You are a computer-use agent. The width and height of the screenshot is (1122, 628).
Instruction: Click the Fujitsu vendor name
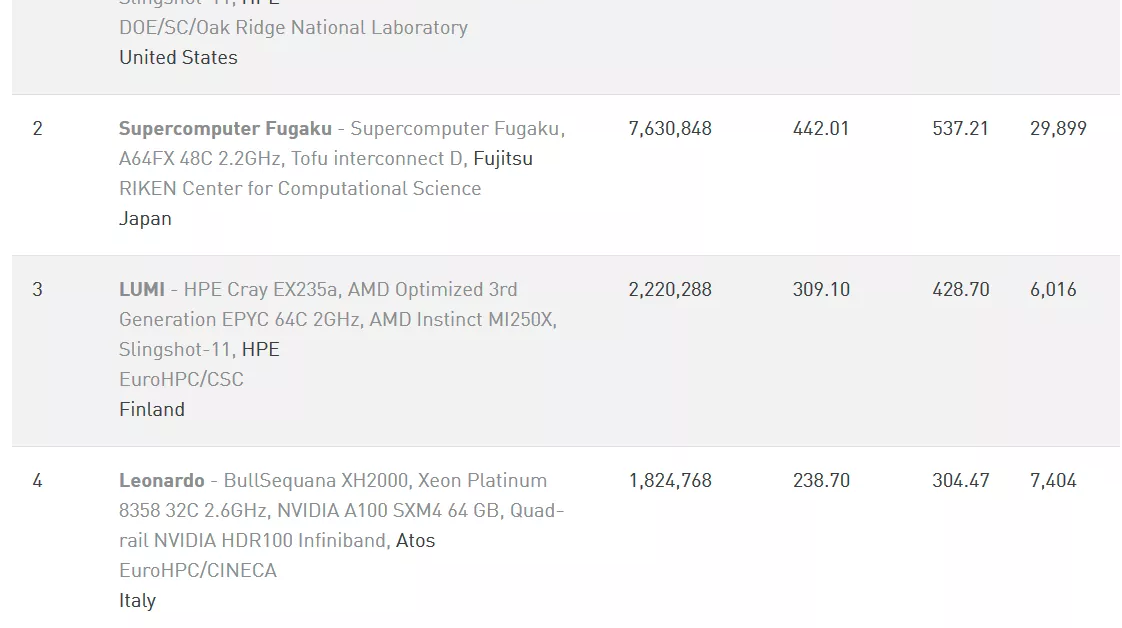tap(503, 159)
